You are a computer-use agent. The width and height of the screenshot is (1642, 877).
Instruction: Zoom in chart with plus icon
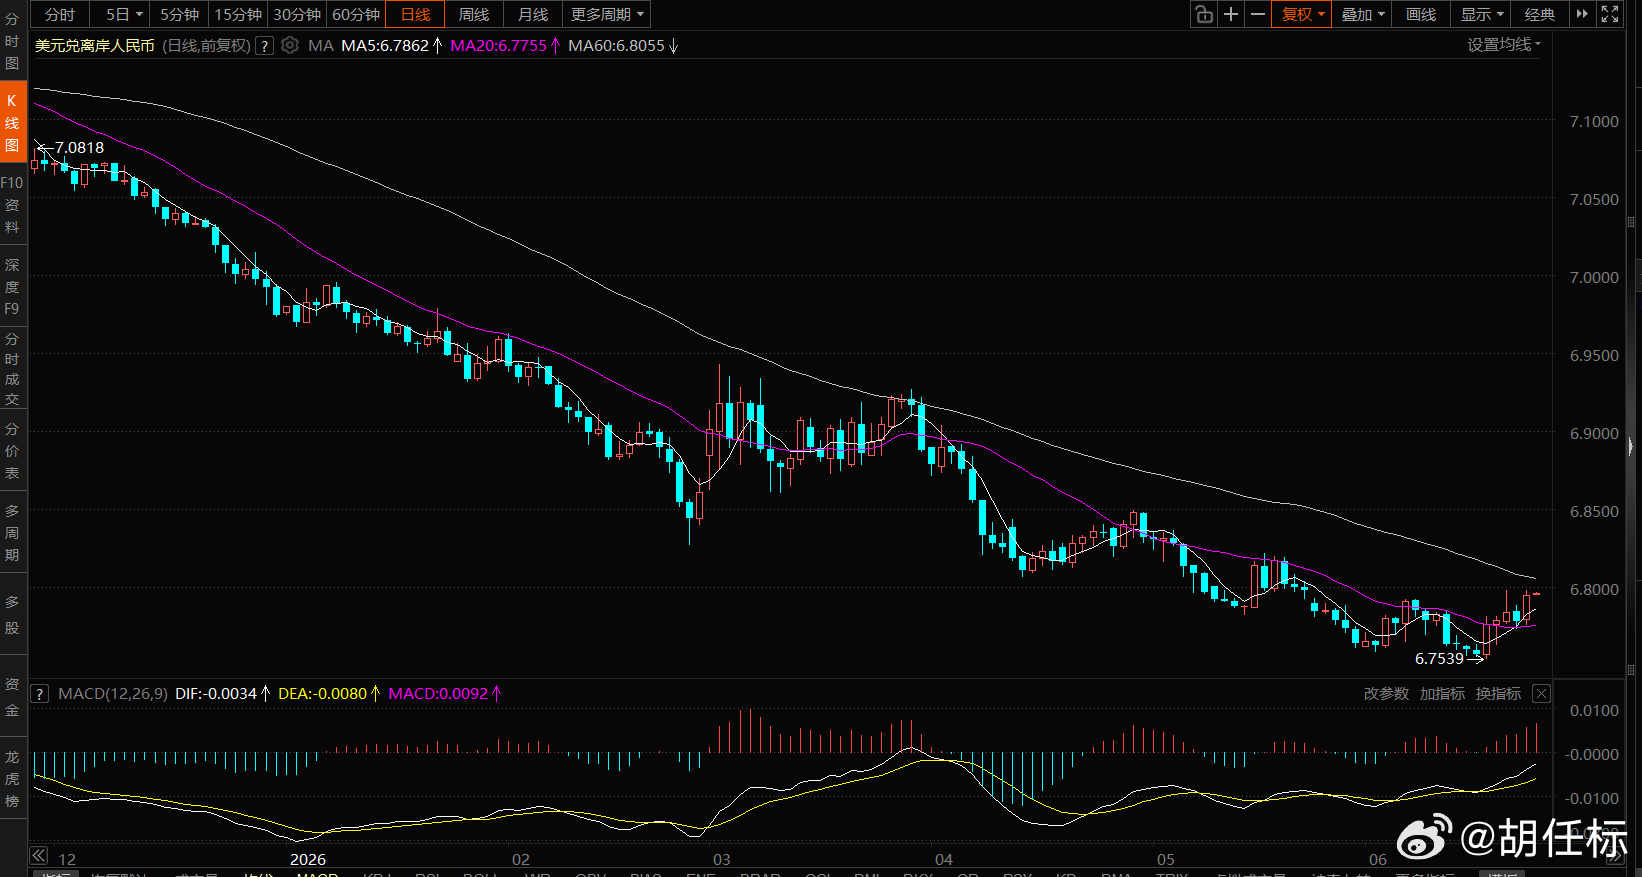coord(1231,14)
